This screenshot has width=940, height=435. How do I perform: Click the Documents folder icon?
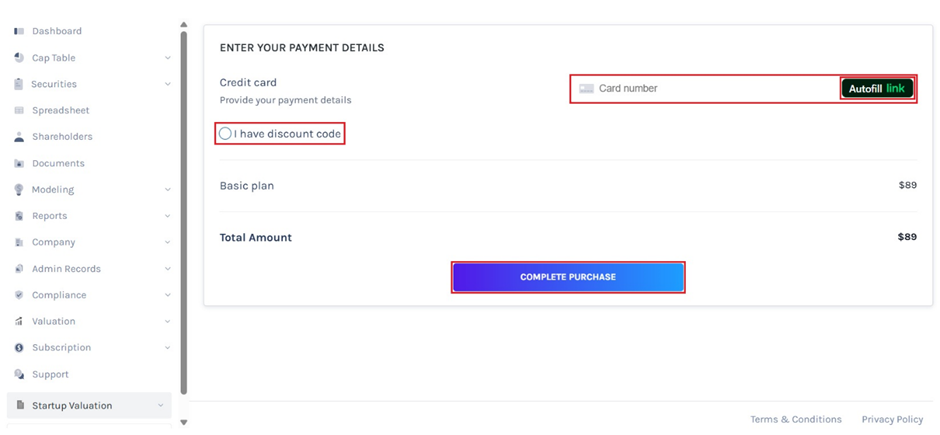point(19,163)
